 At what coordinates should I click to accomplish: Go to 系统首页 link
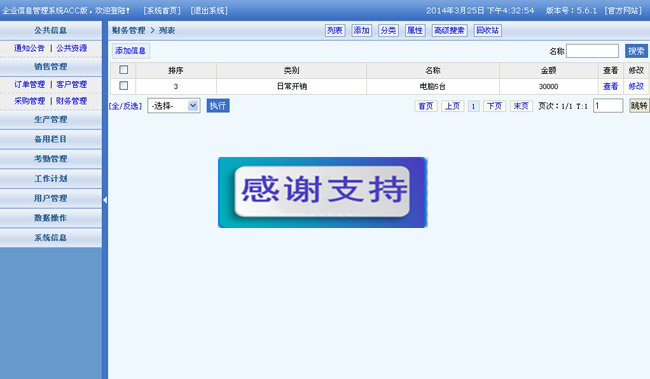[x=162, y=10]
